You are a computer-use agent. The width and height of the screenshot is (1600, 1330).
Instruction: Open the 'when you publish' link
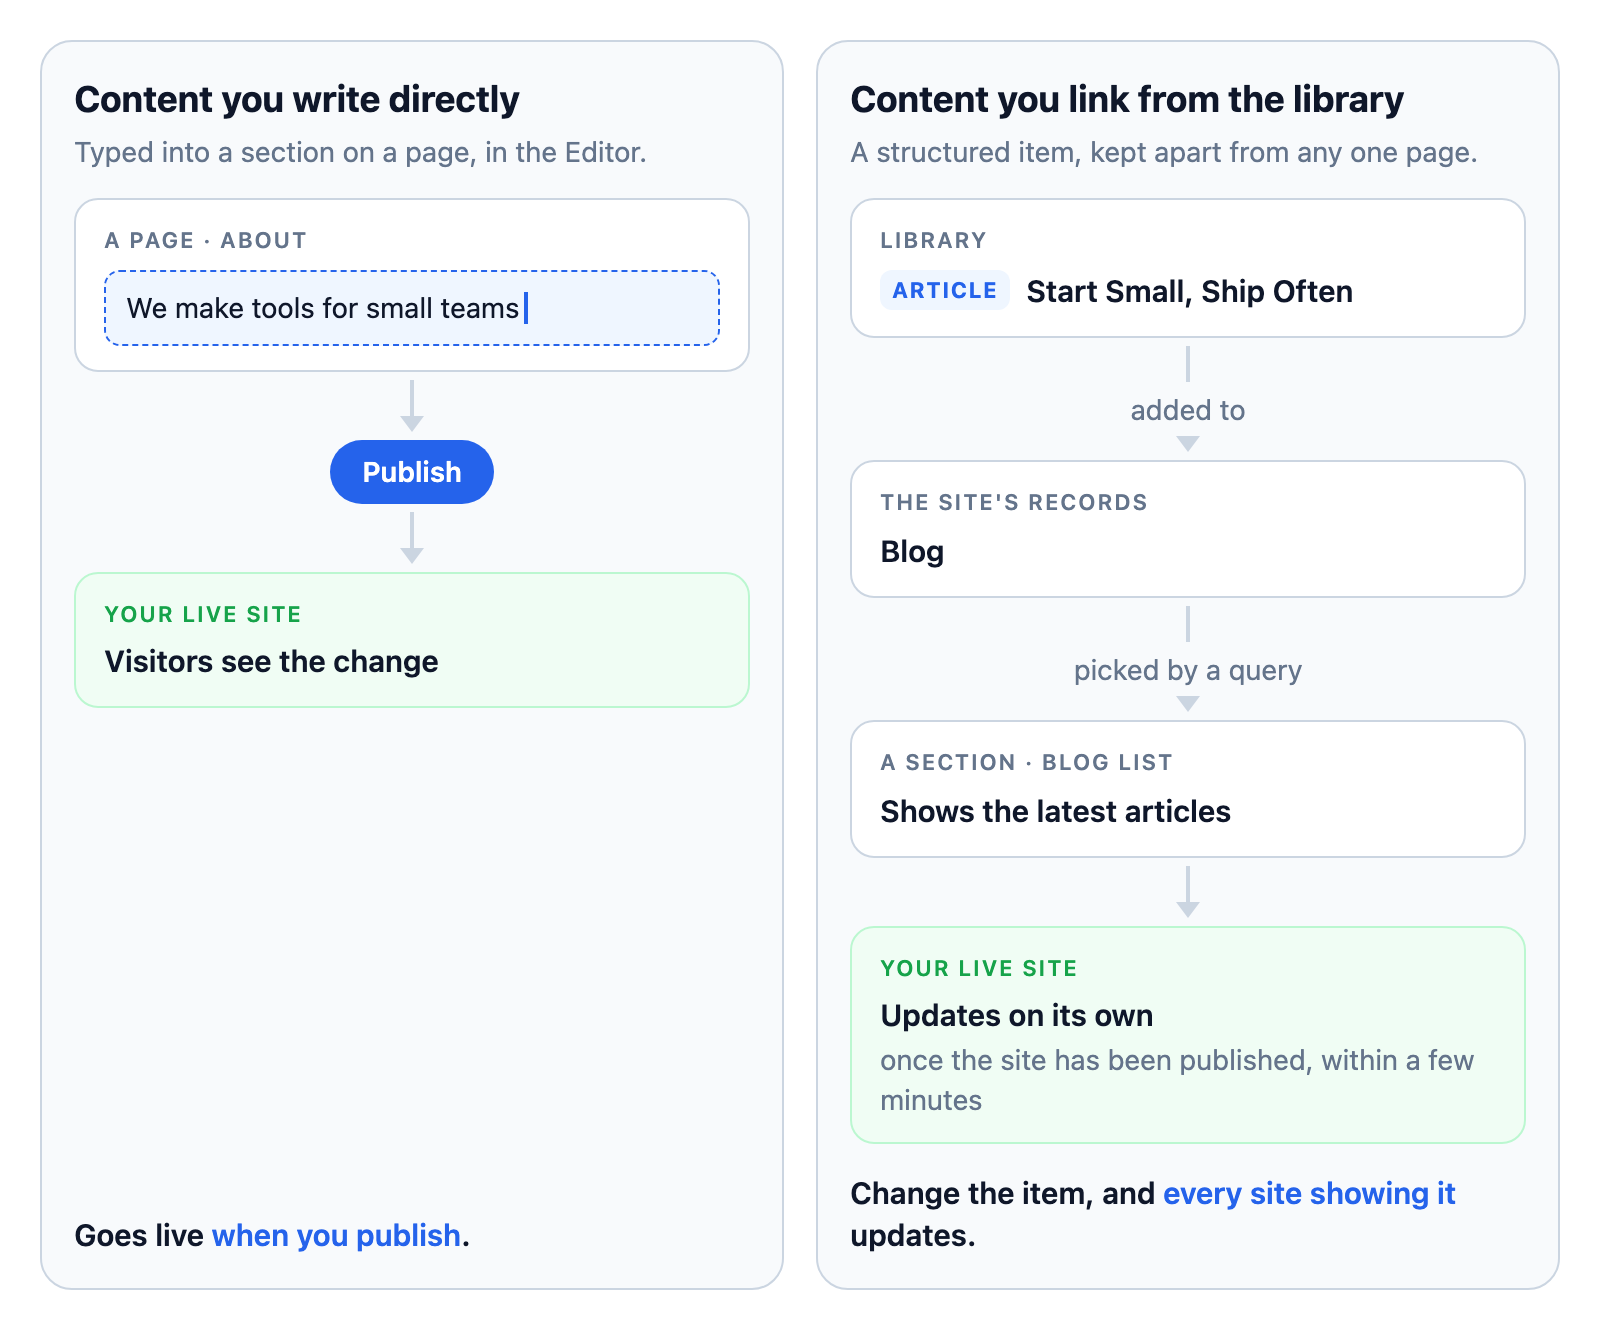[x=336, y=1236]
